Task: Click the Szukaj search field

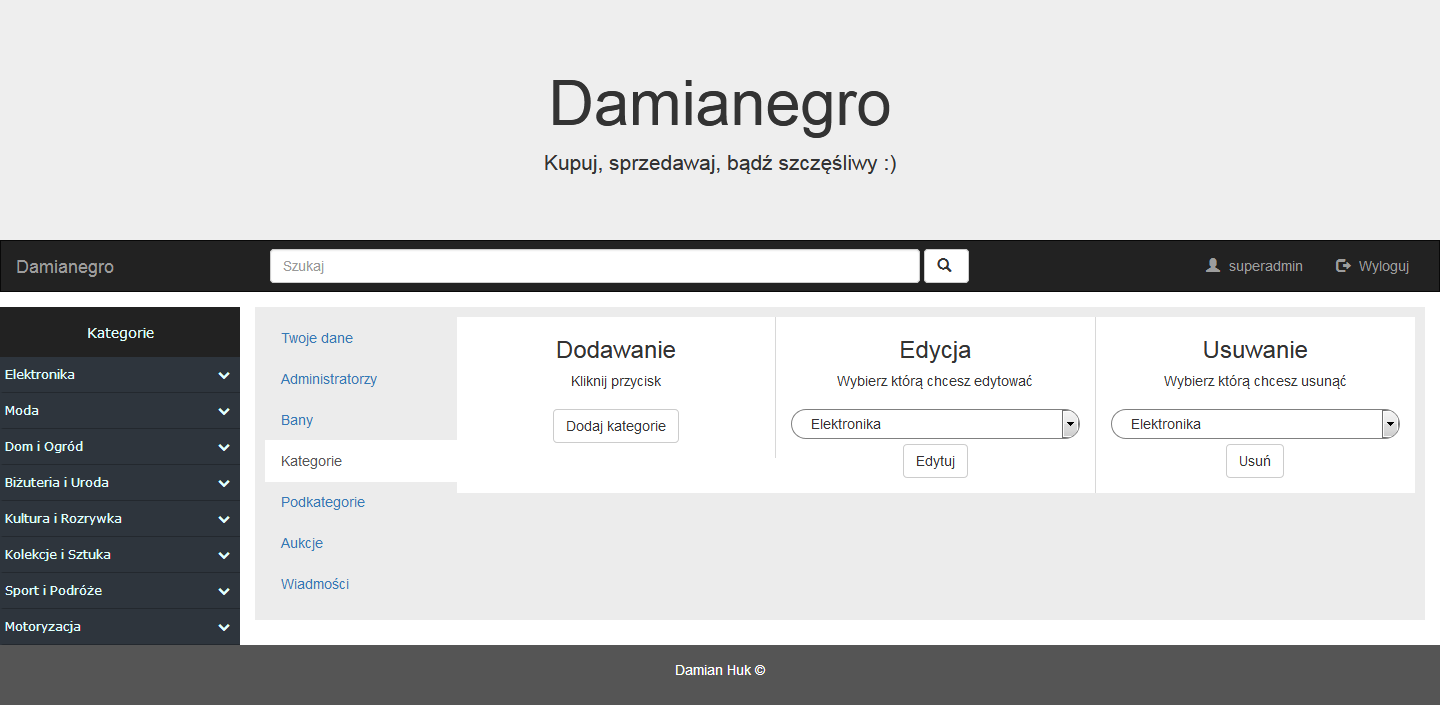Action: [x=594, y=266]
